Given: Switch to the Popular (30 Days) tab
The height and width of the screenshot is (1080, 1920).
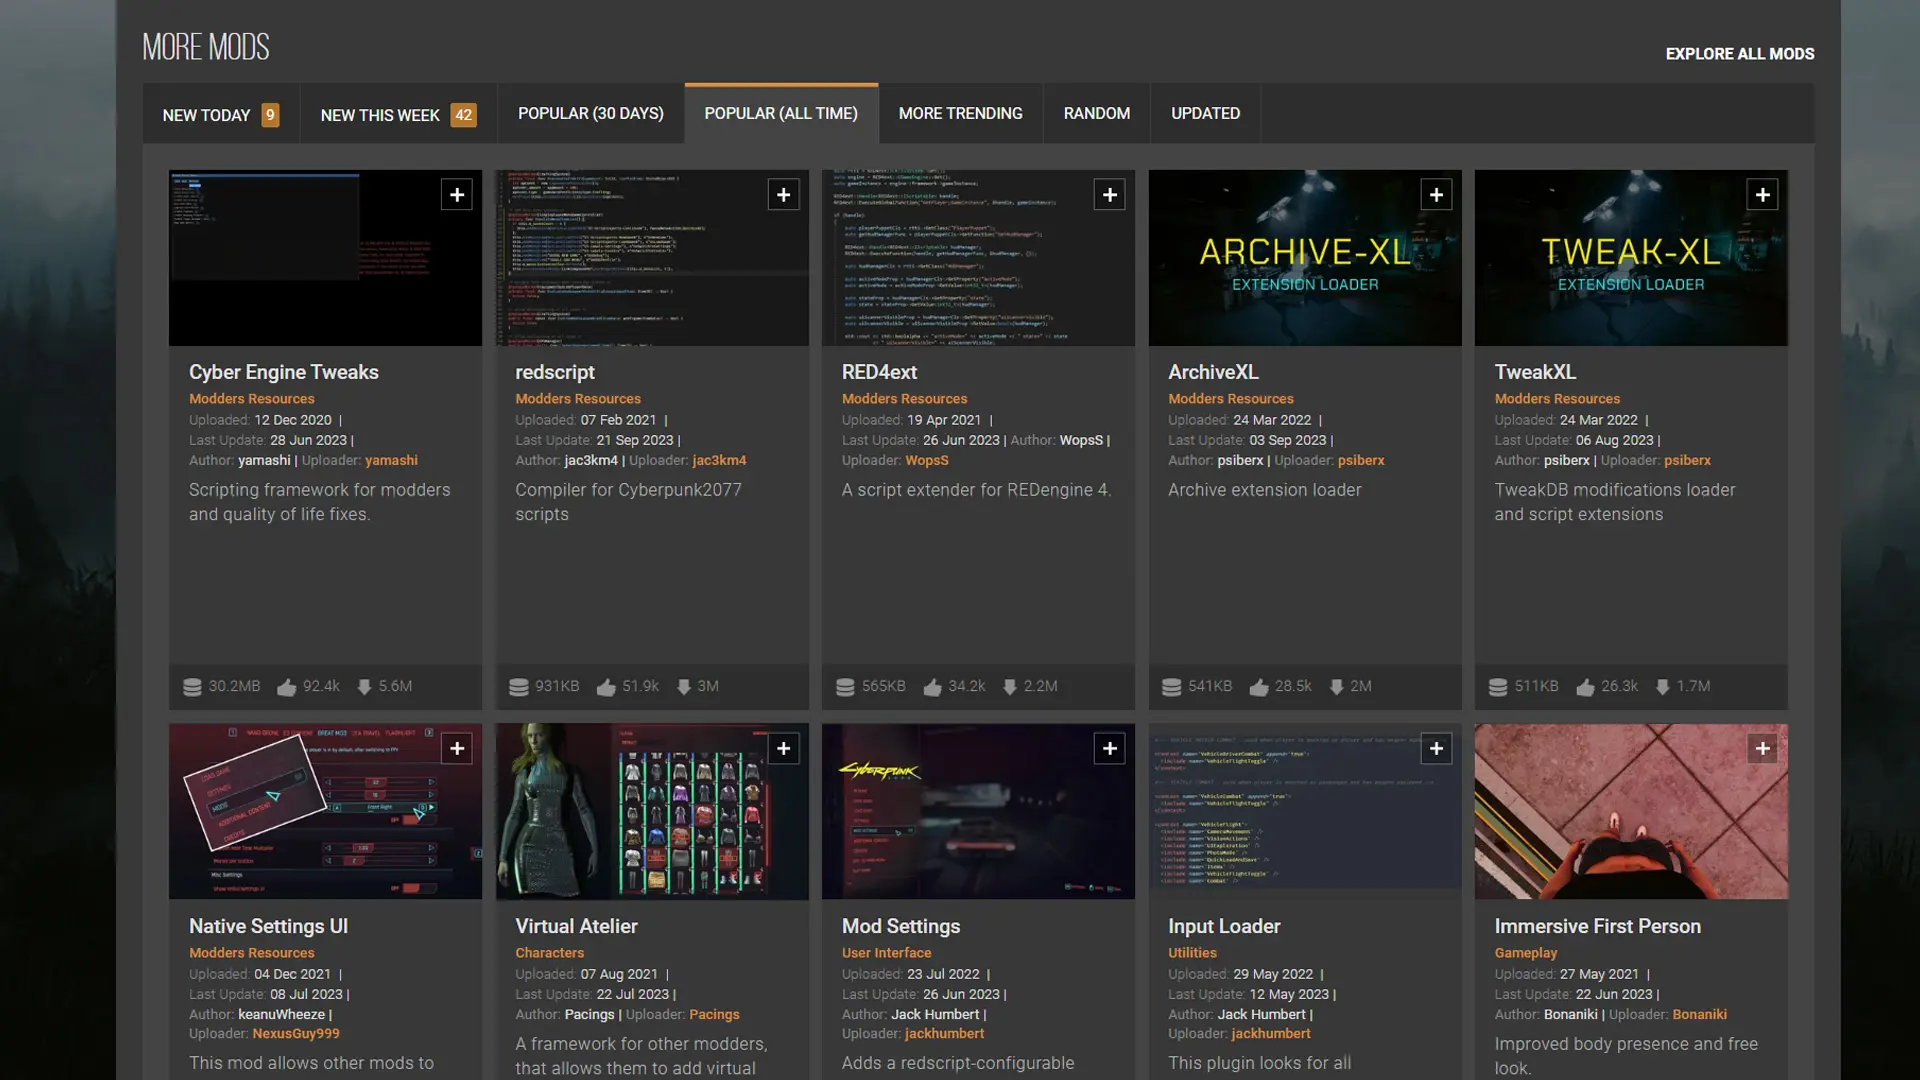Looking at the screenshot, I should [x=590, y=113].
